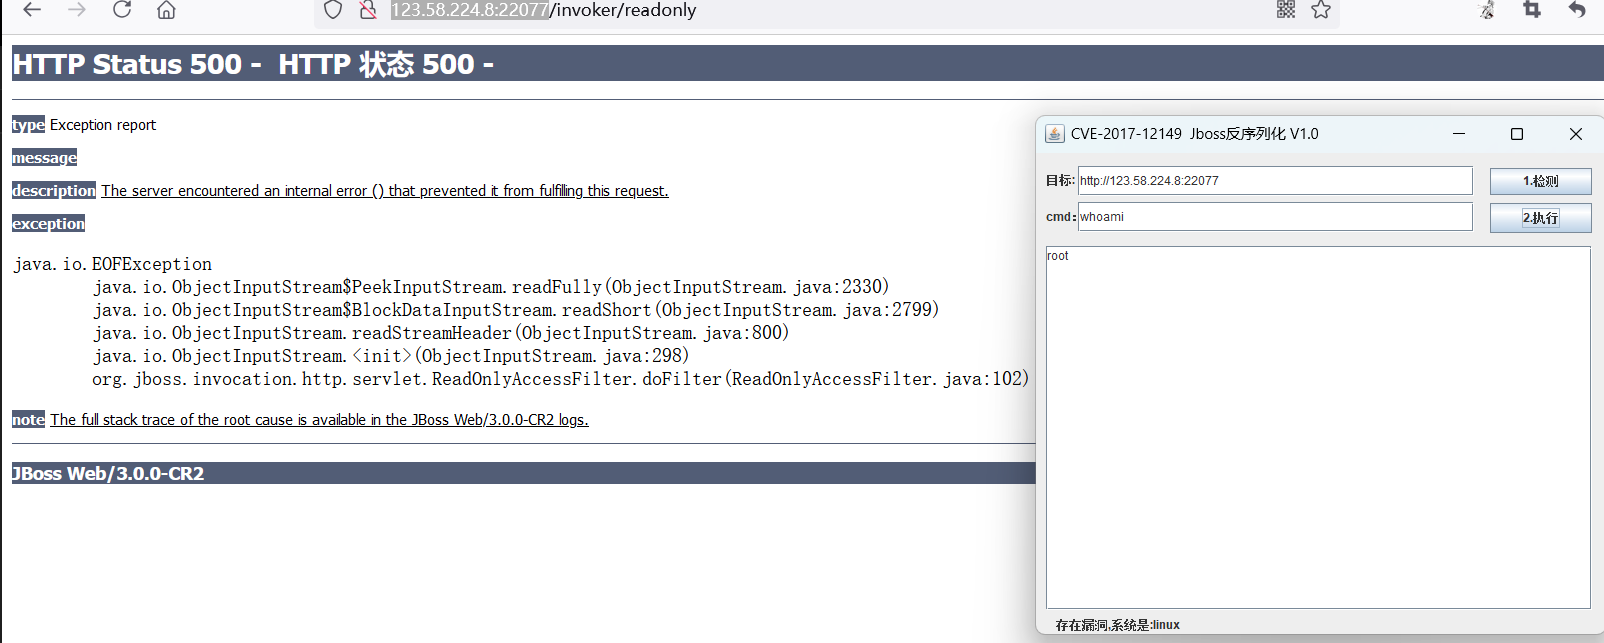Click the 'root' output text in tool
This screenshot has width=1604, height=643.
tap(1058, 256)
